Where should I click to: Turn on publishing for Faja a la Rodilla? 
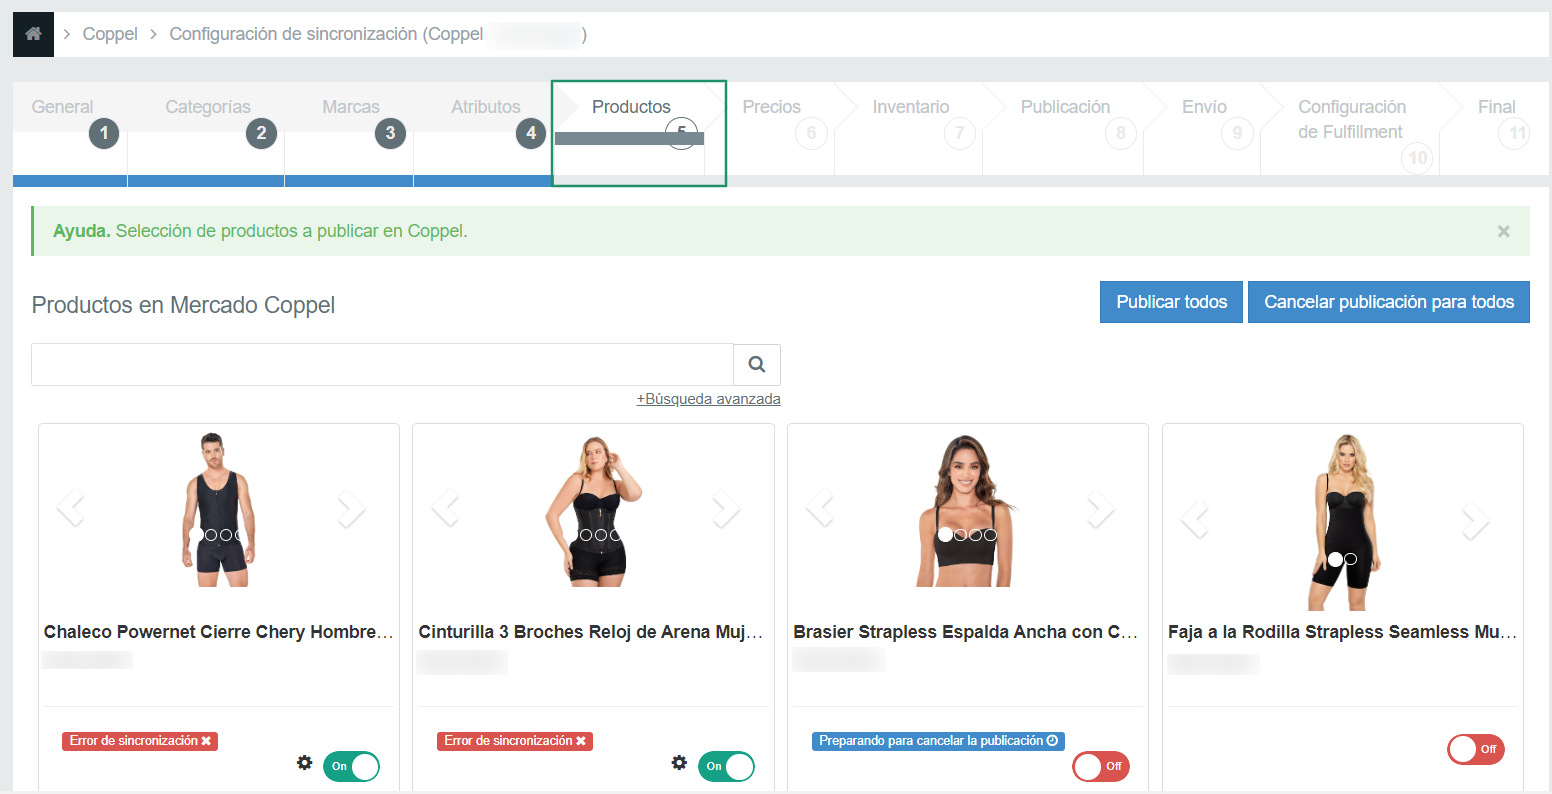click(x=1476, y=749)
